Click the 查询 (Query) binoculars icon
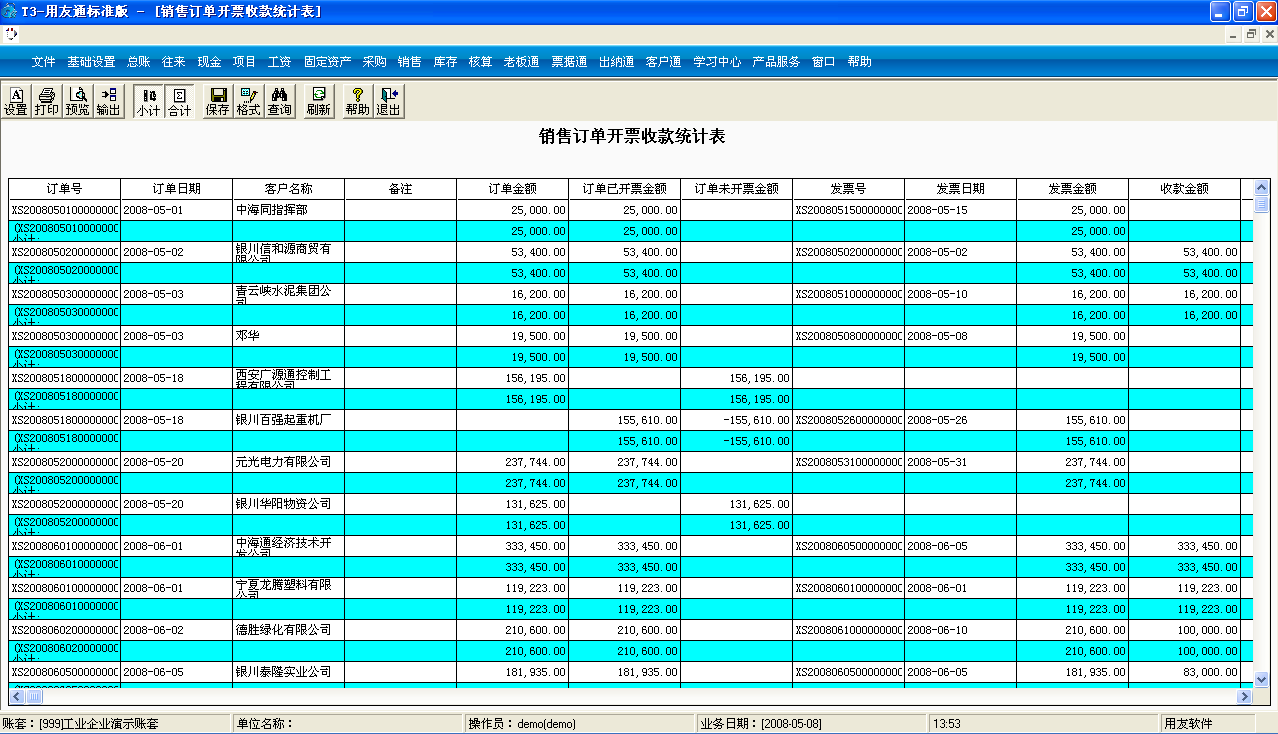Image resolution: width=1278 pixels, height=734 pixels. click(279, 101)
